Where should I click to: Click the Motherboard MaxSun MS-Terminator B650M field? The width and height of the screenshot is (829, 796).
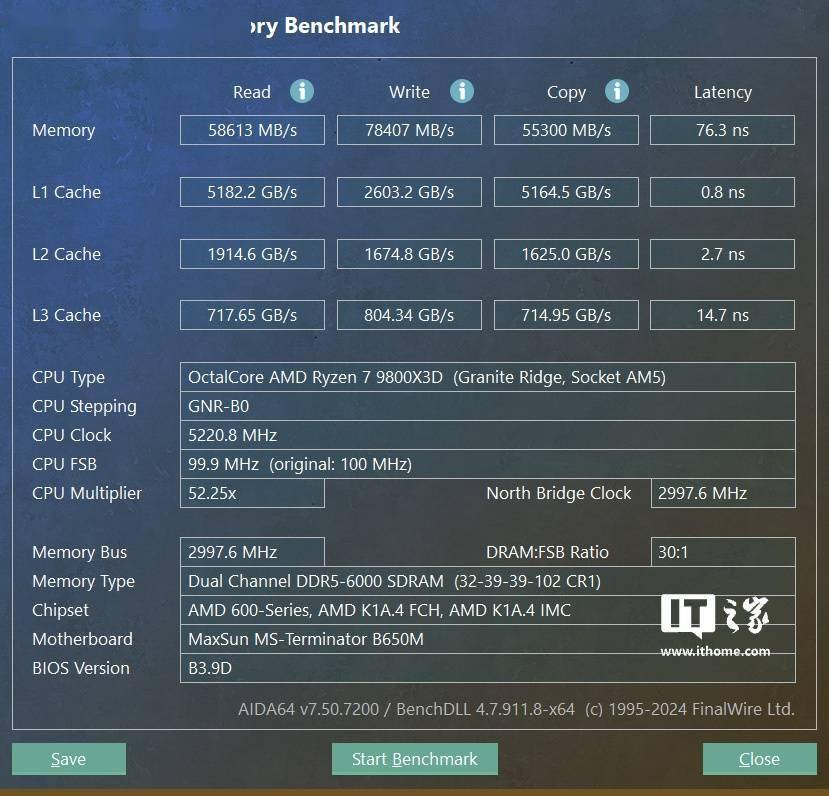pos(487,639)
